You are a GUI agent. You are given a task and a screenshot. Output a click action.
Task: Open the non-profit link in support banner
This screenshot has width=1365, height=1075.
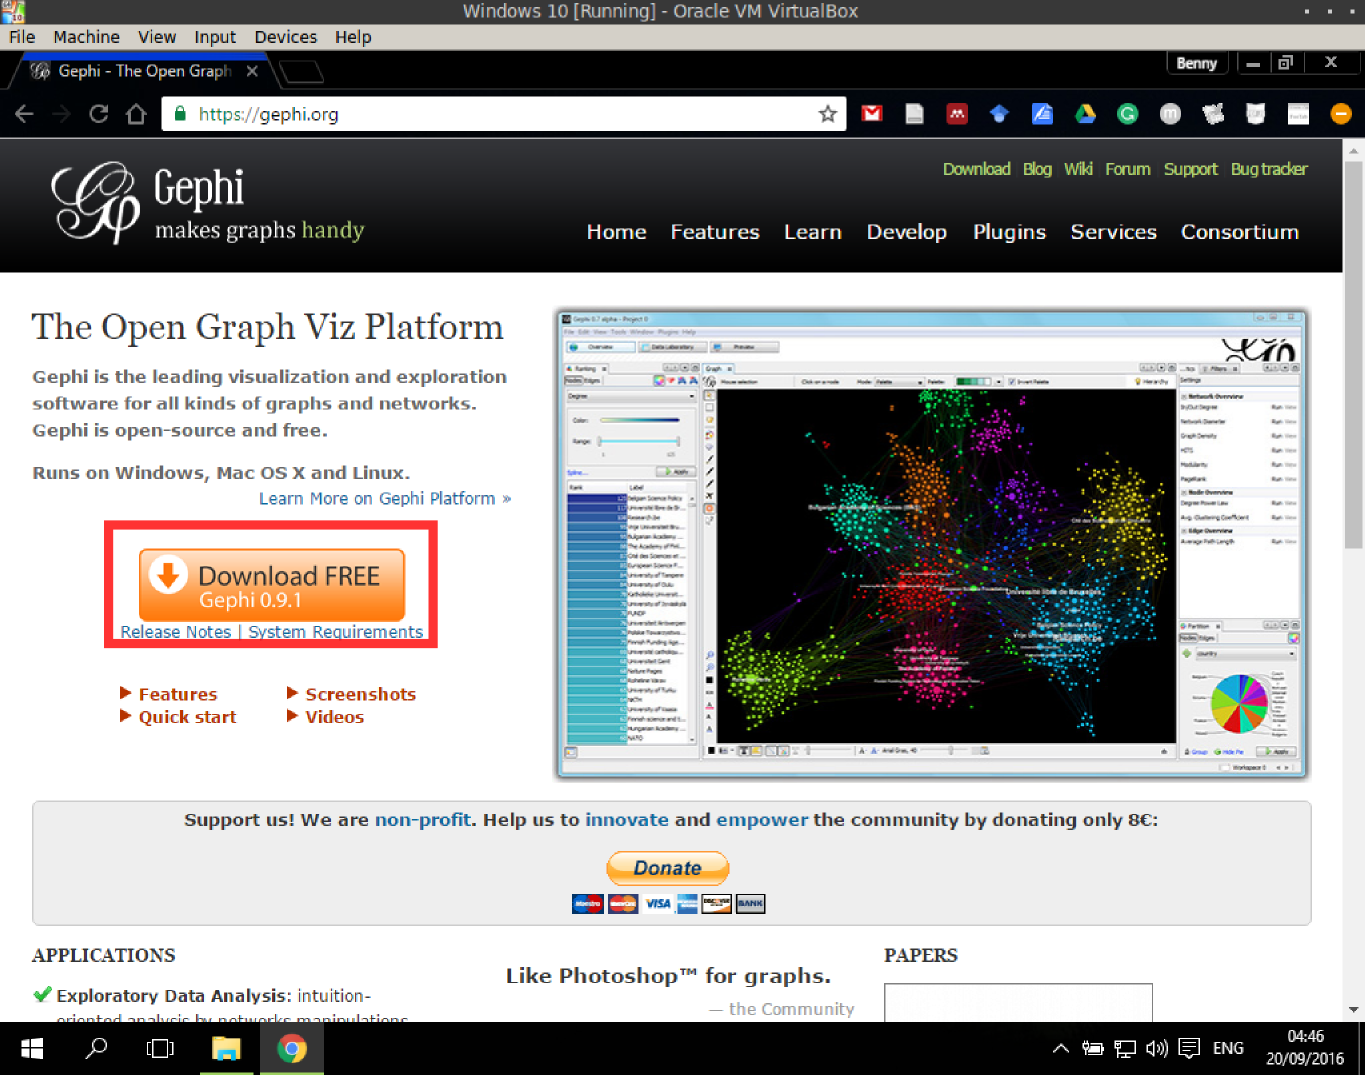pyautogui.click(x=422, y=820)
